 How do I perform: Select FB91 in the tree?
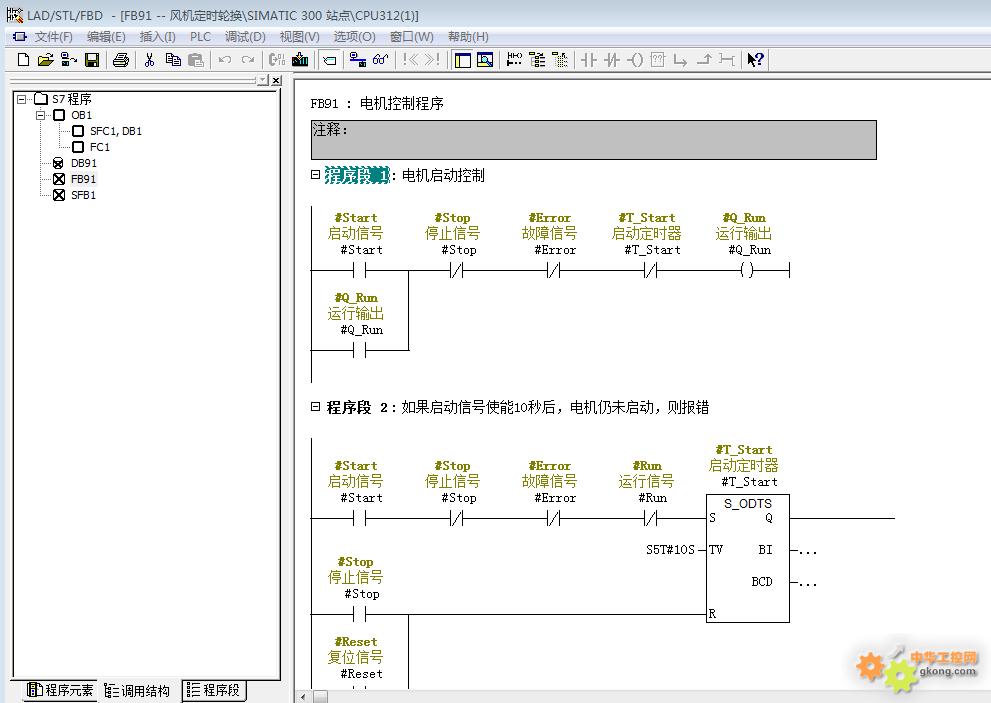(83, 179)
